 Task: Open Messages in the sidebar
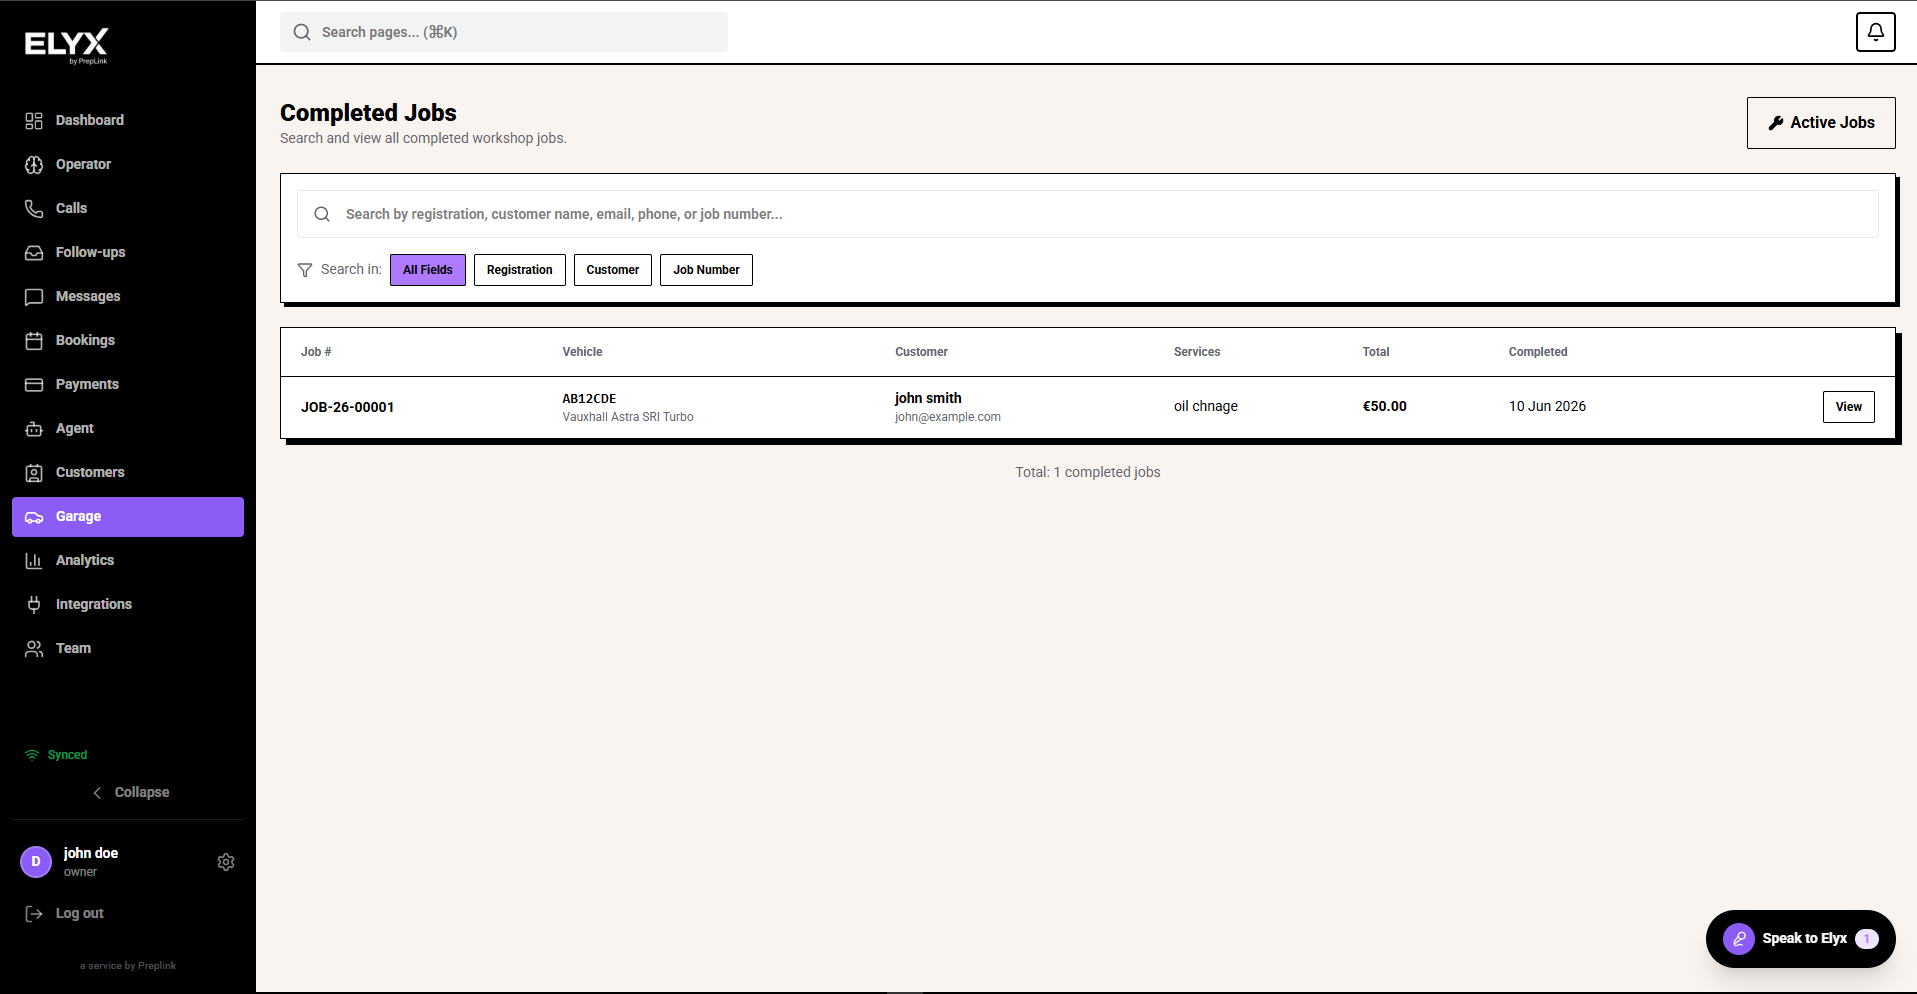point(128,296)
